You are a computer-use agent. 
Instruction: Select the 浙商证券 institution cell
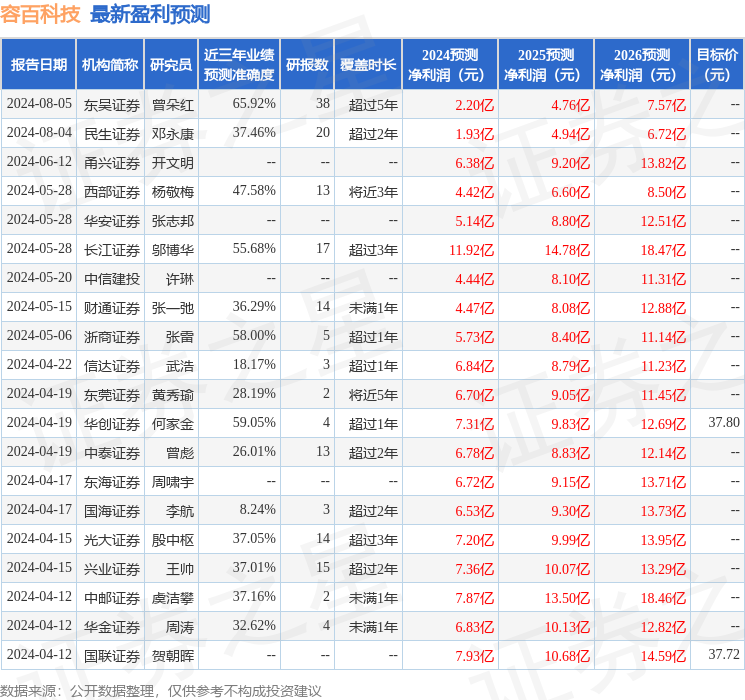112,336
